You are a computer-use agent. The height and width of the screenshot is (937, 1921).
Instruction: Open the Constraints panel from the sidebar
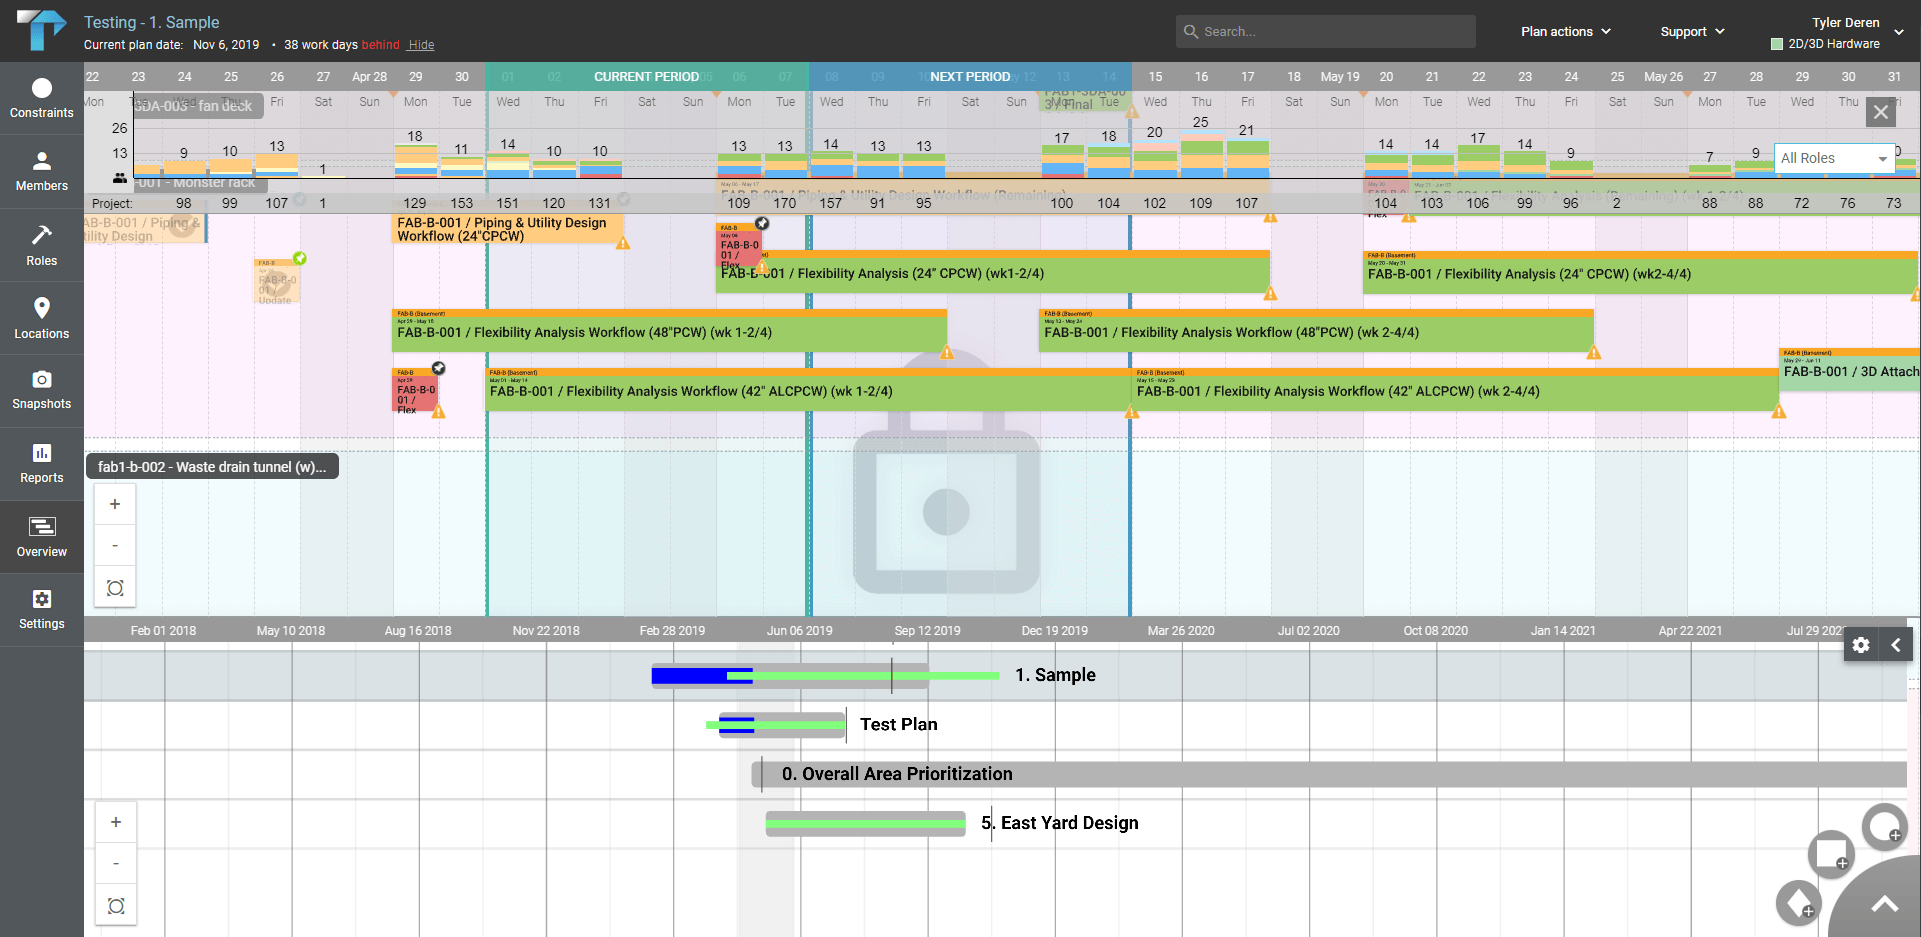coord(41,98)
